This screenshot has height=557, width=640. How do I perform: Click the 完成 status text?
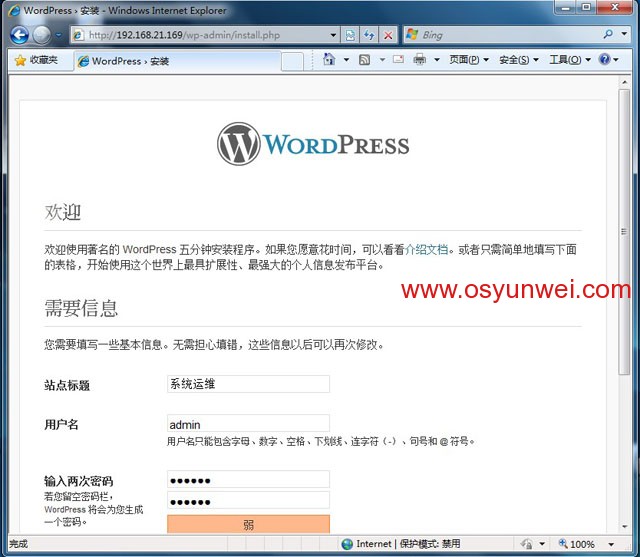[x=18, y=544]
